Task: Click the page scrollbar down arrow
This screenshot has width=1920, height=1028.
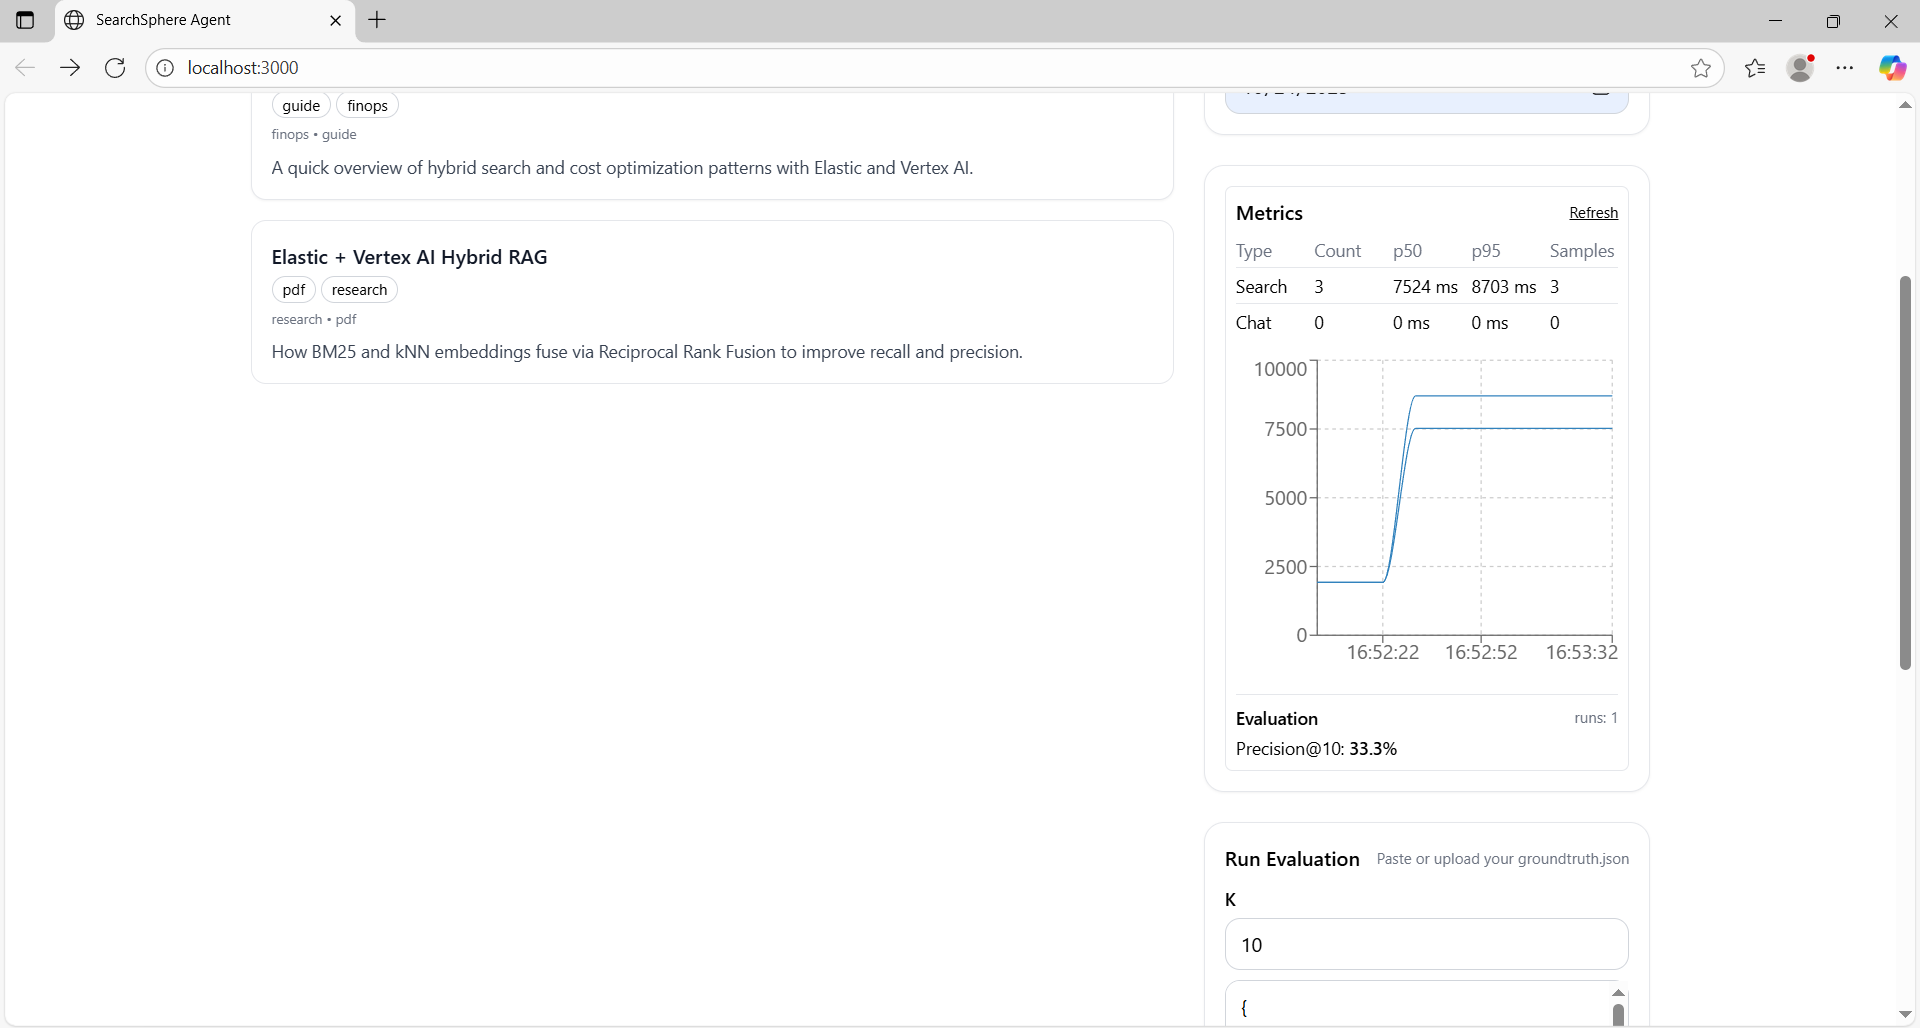Action: [x=1905, y=1015]
